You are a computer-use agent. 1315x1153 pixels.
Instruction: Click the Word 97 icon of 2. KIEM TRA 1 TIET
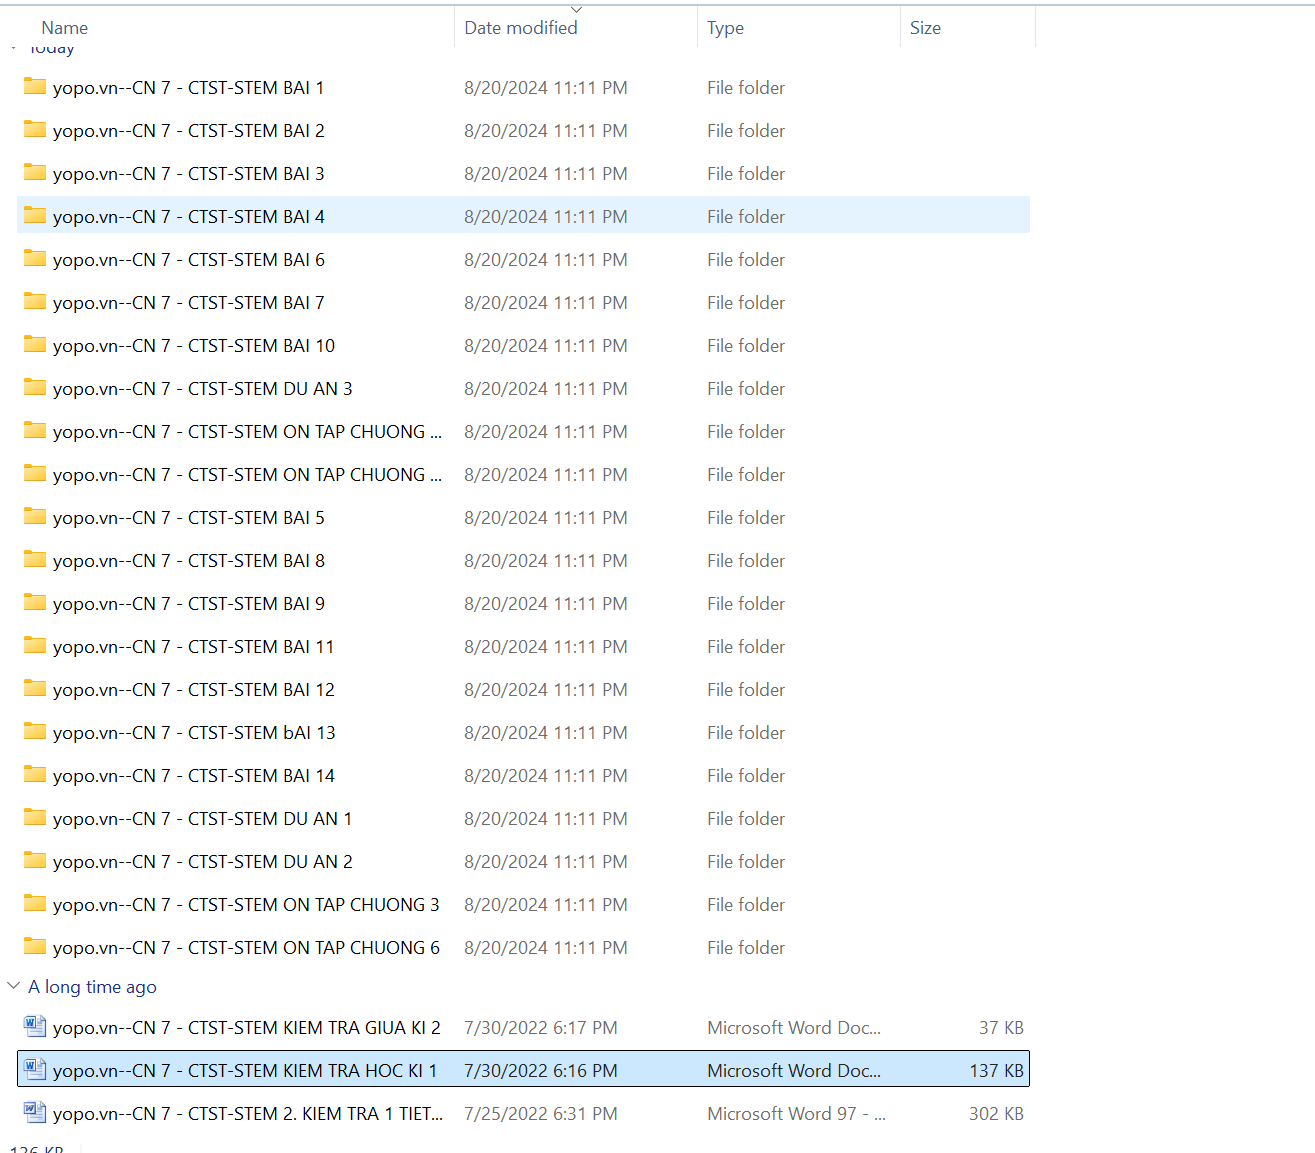point(35,1112)
